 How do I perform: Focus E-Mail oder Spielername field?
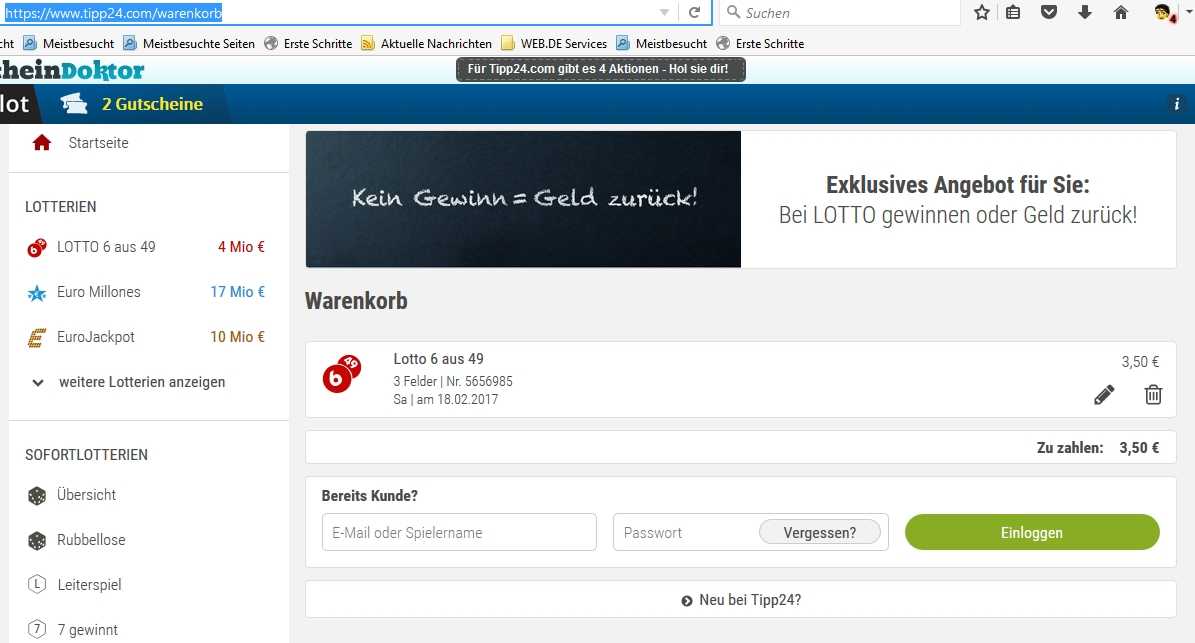[x=459, y=532]
